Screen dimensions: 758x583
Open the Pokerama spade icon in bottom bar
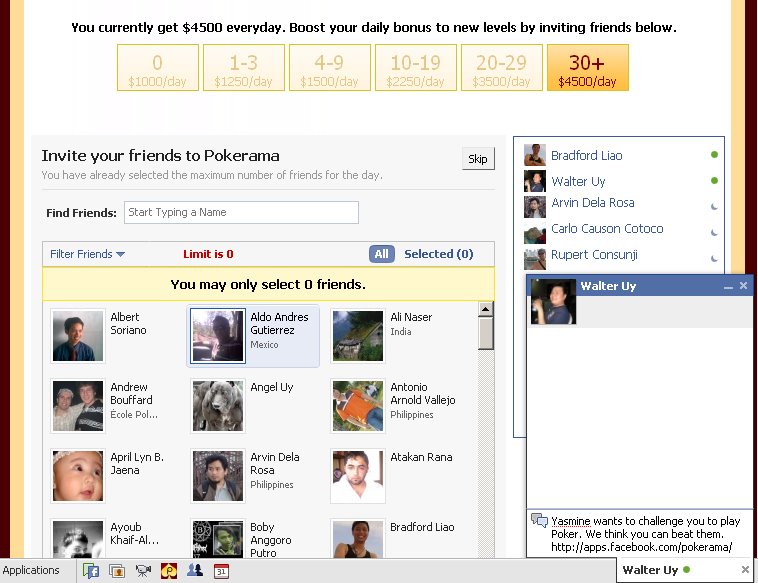[169, 571]
